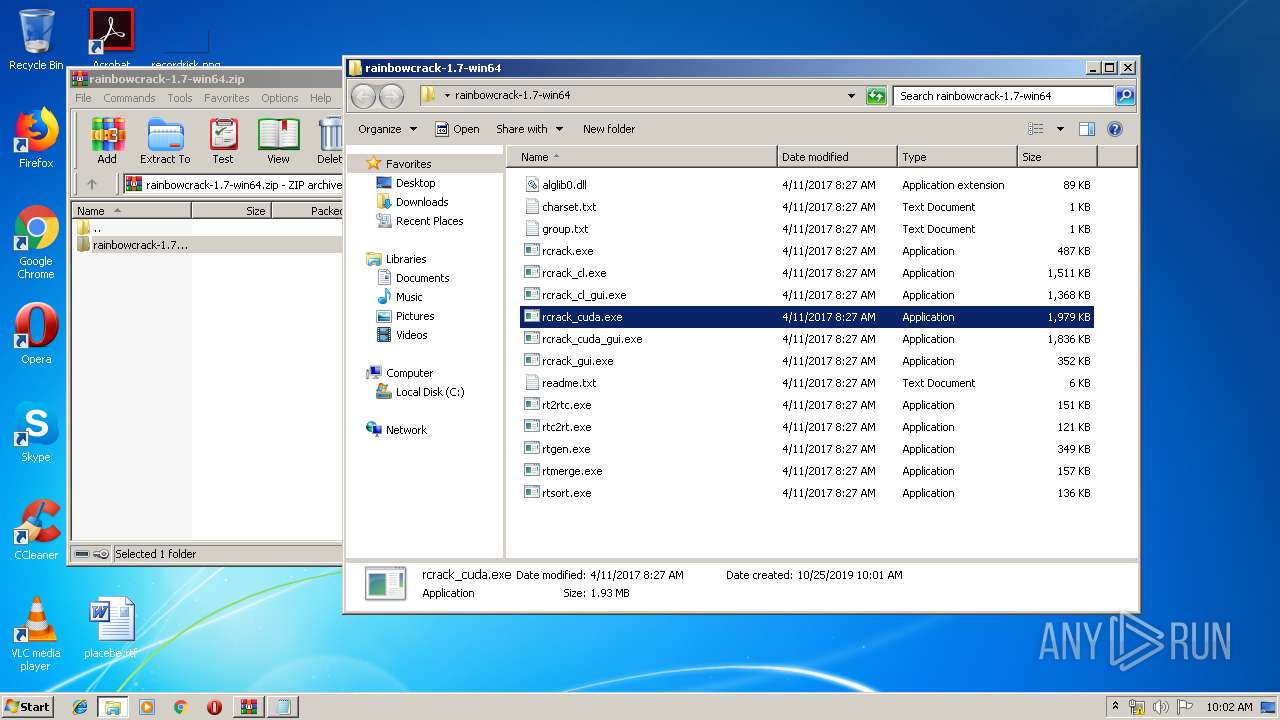Click the View icon in WinRAR toolbar
Screen dimensions: 1280x720
[278, 141]
